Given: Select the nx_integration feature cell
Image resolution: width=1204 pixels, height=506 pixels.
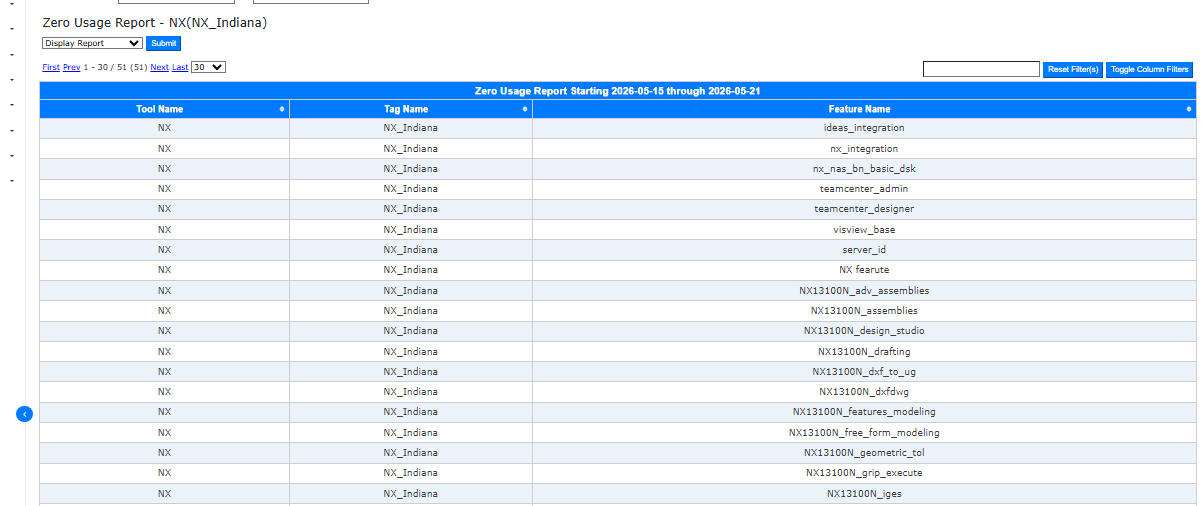Looking at the screenshot, I should [x=864, y=148].
